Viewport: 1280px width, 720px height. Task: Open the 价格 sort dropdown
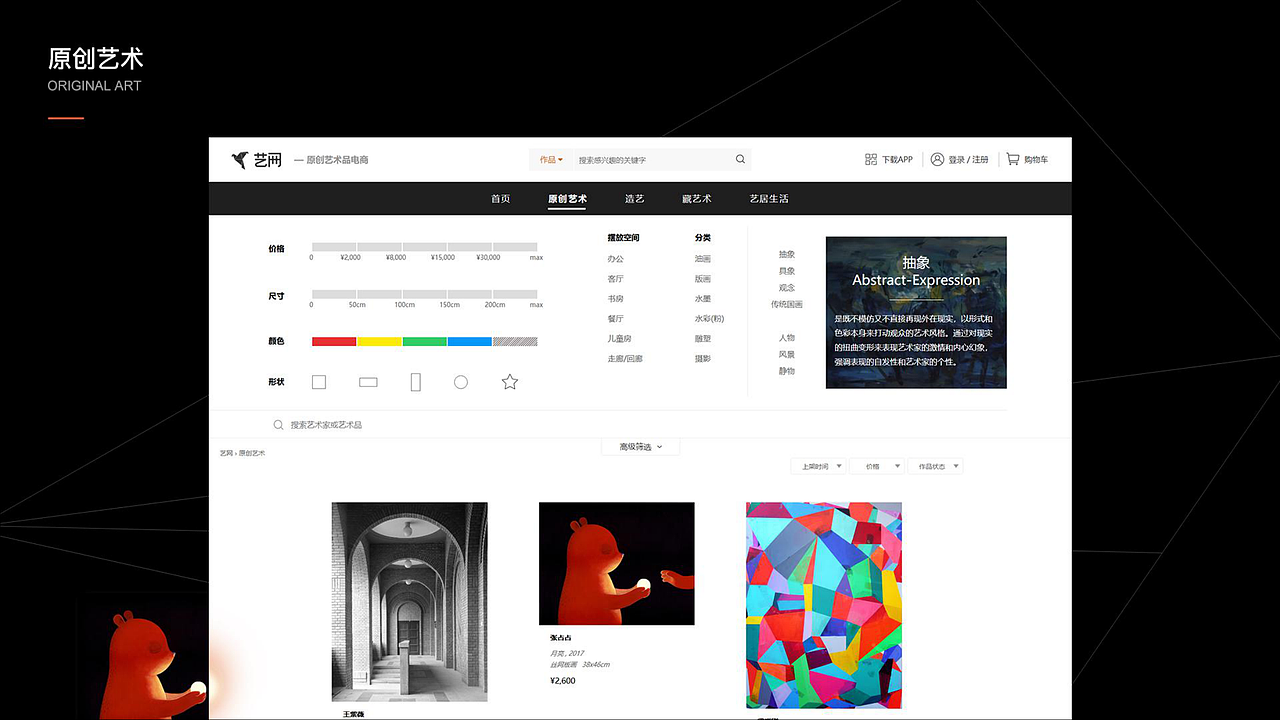[877, 466]
